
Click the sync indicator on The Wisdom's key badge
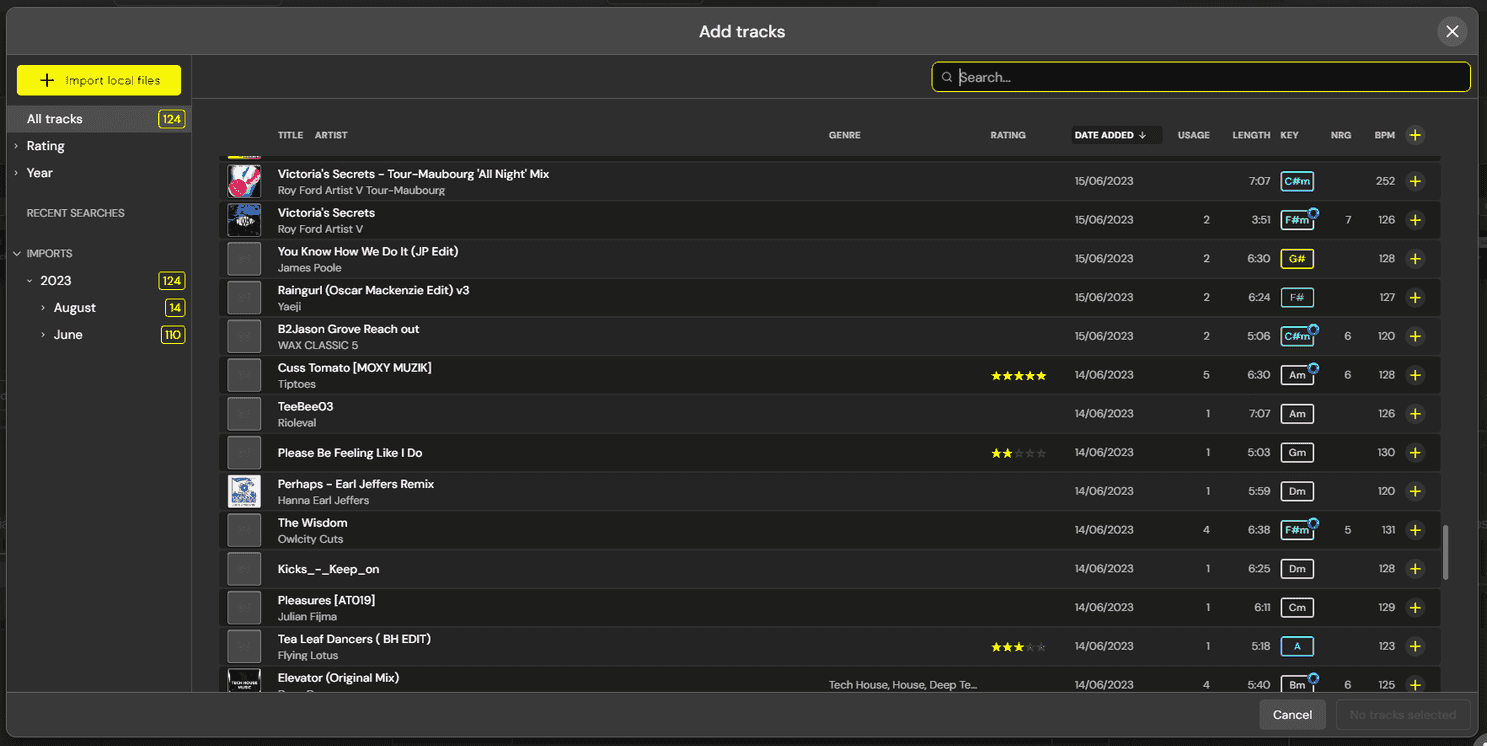(1311, 522)
